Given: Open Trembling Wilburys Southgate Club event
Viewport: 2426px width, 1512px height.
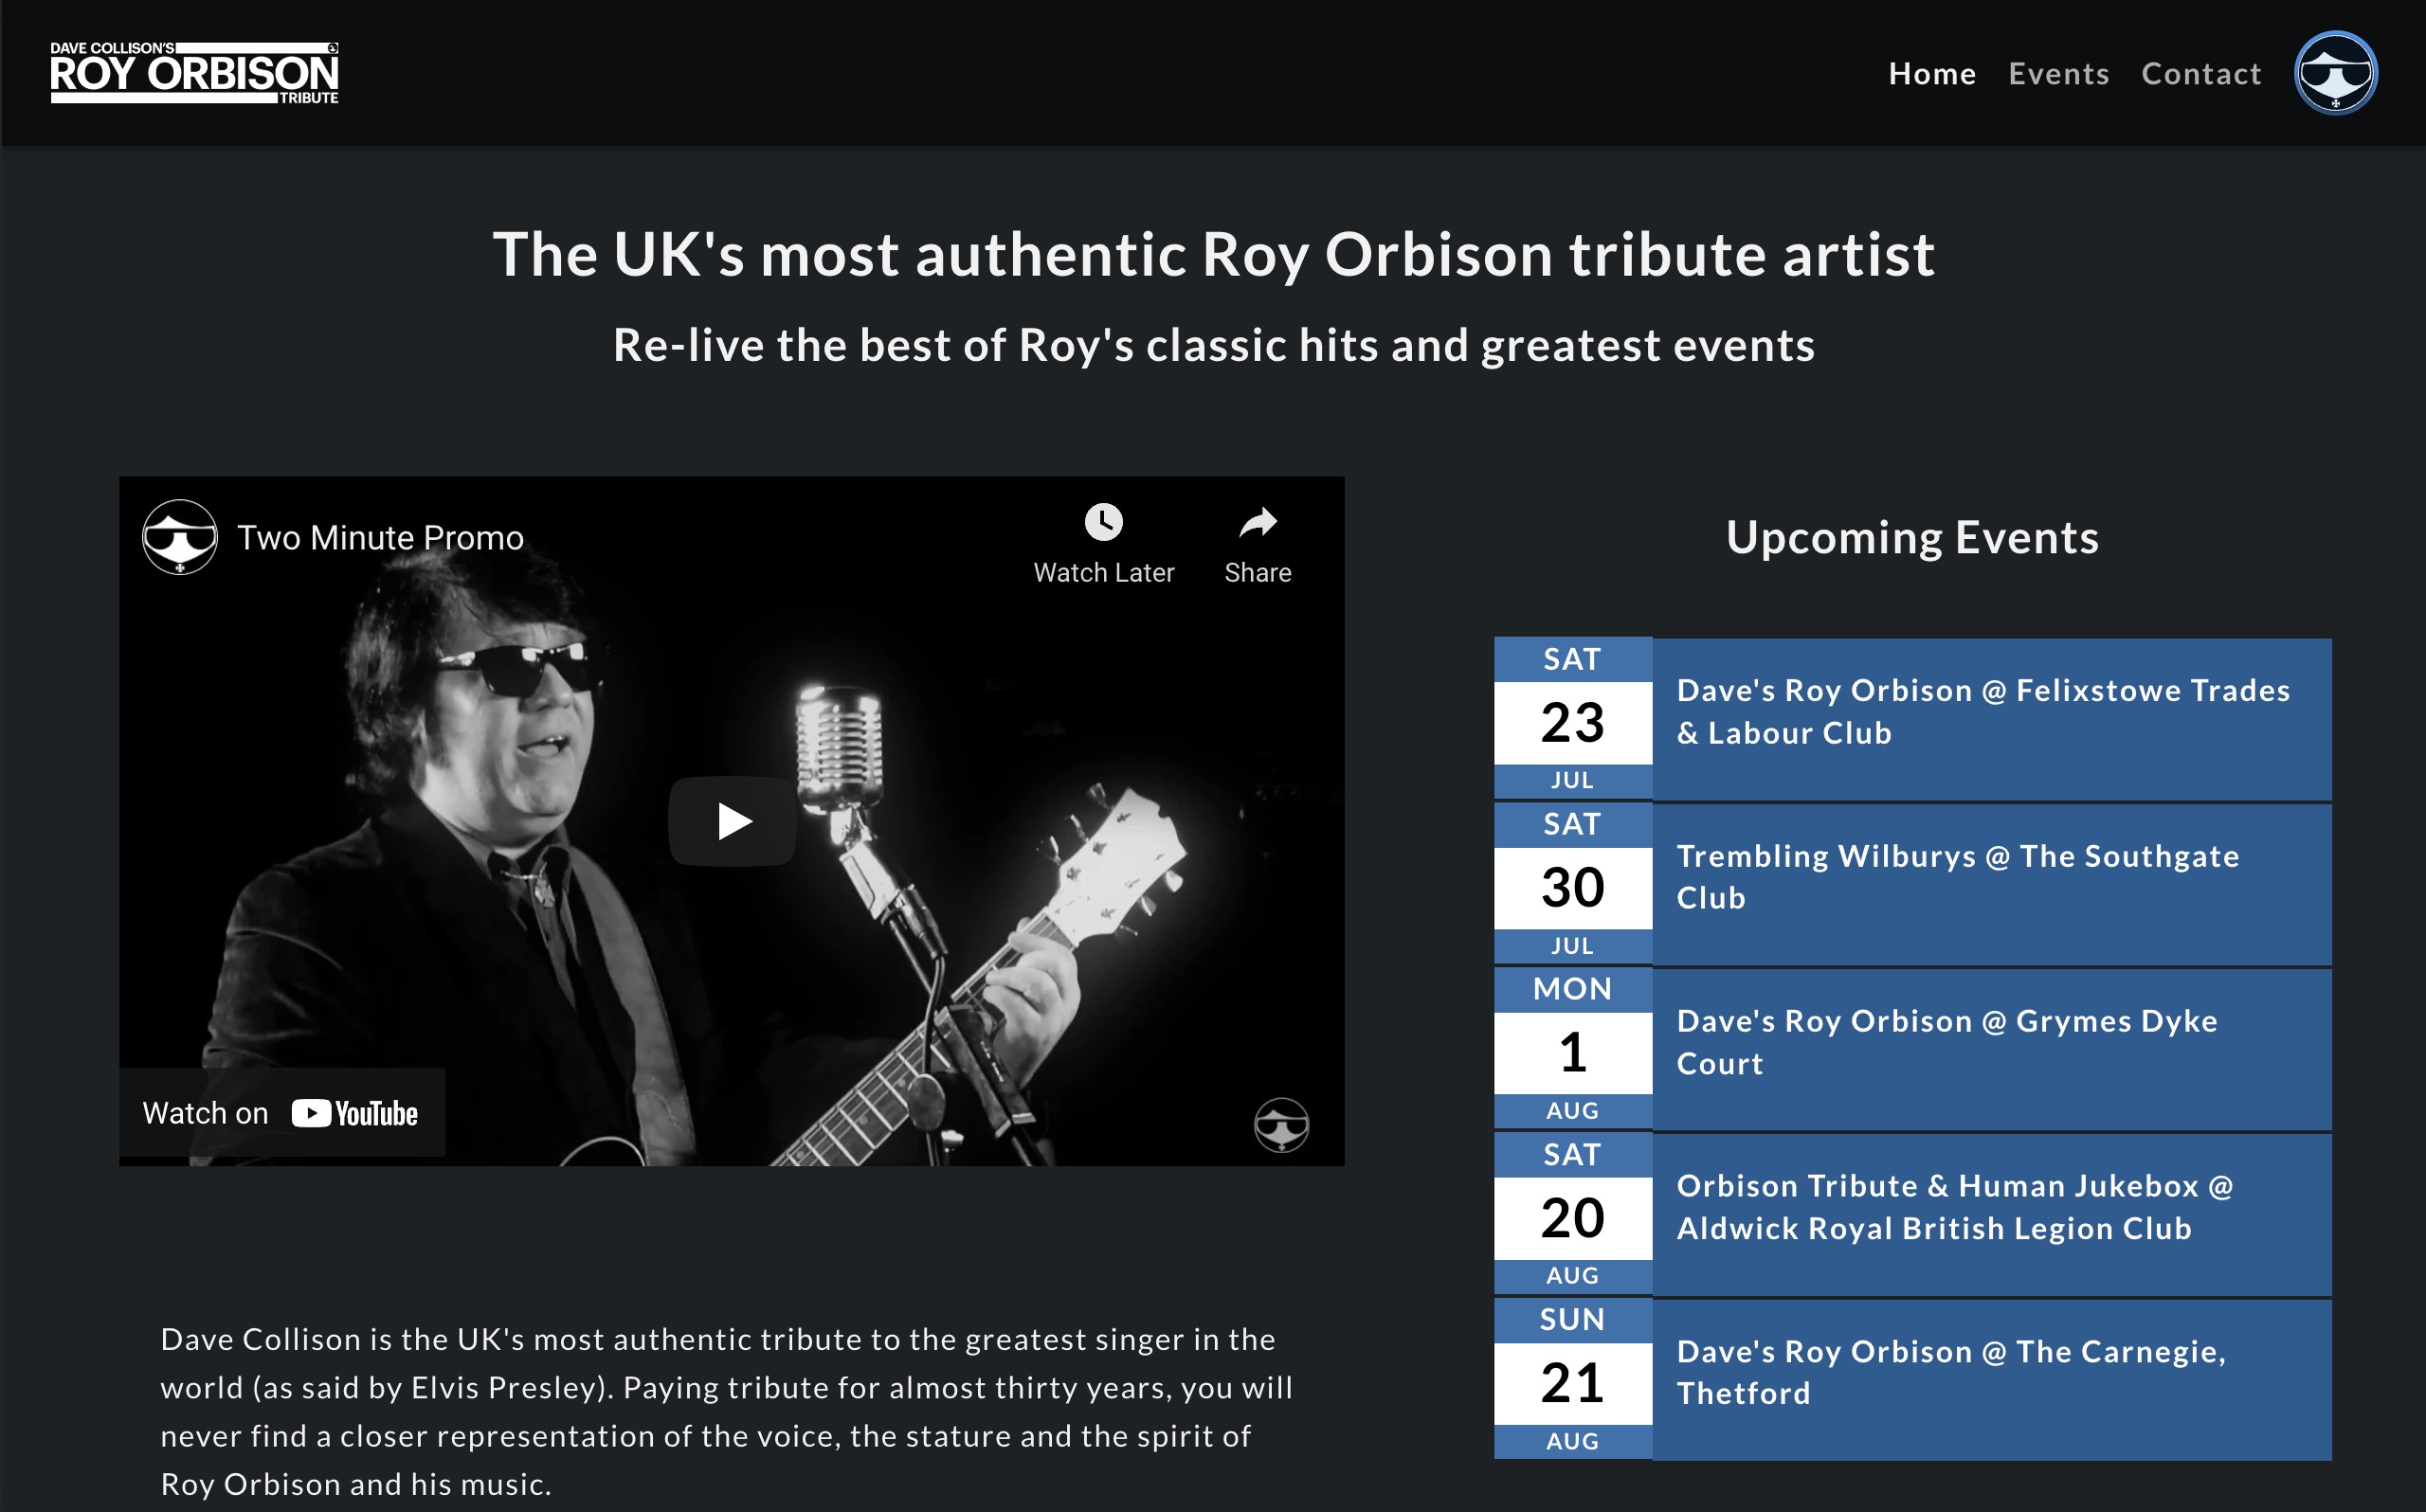Looking at the screenshot, I should [x=1957, y=877].
